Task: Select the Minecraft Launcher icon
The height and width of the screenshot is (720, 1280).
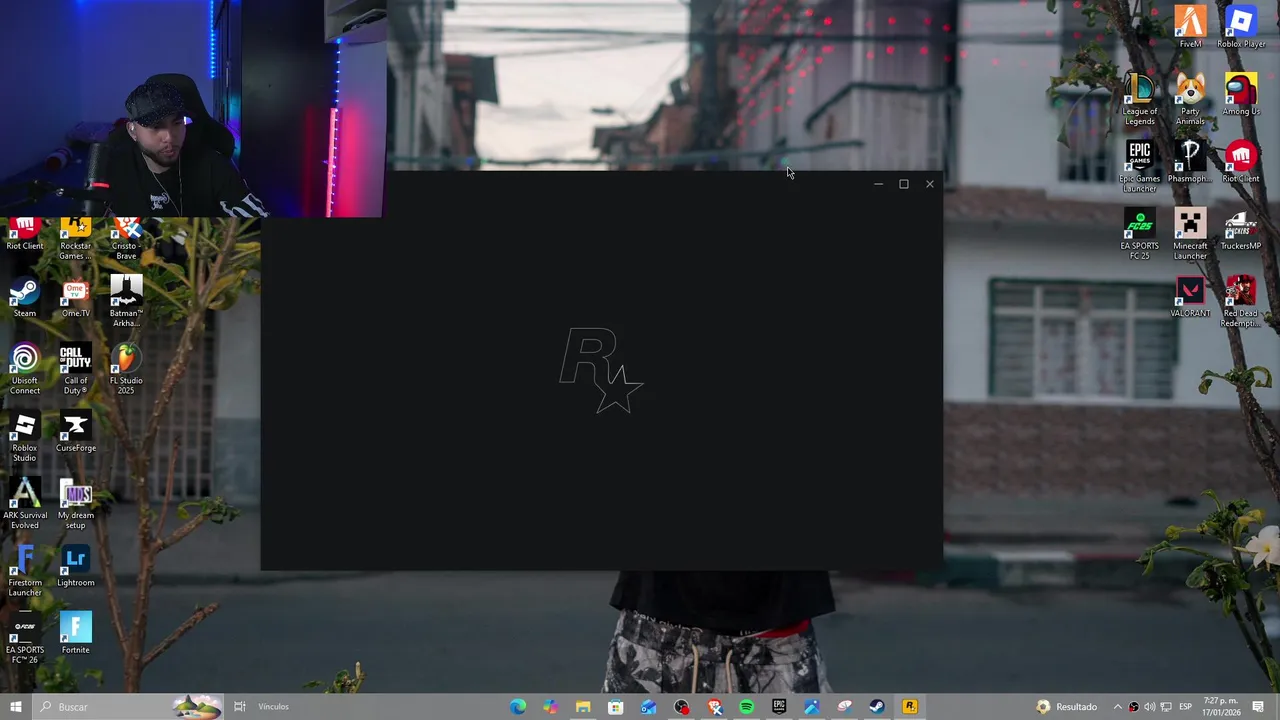Action: click(1190, 233)
